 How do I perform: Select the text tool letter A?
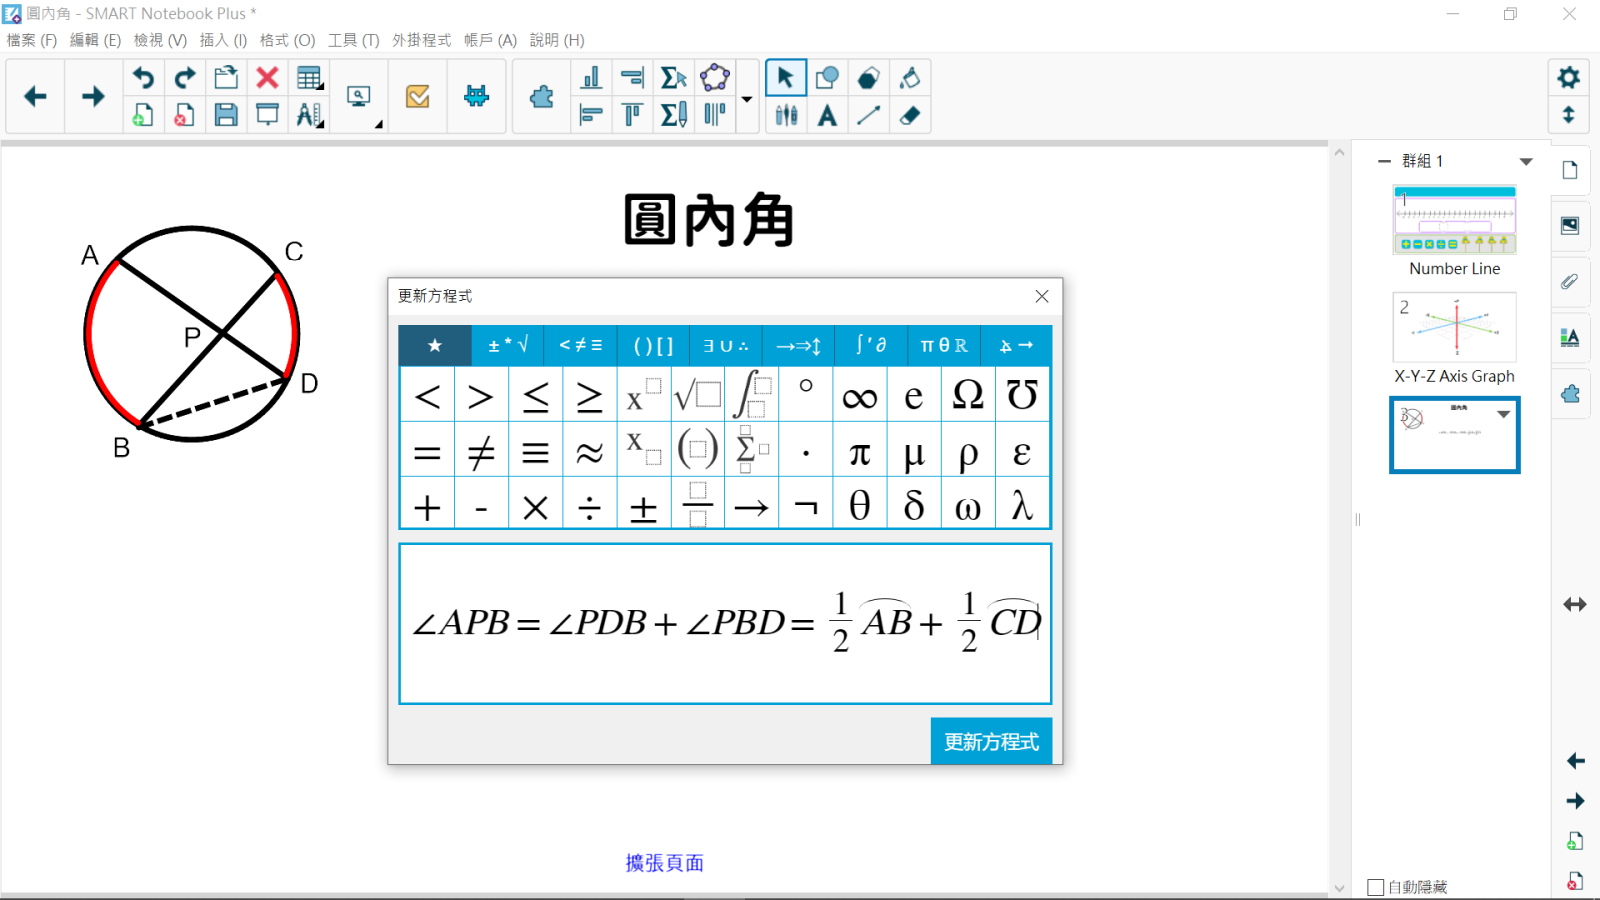point(827,115)
